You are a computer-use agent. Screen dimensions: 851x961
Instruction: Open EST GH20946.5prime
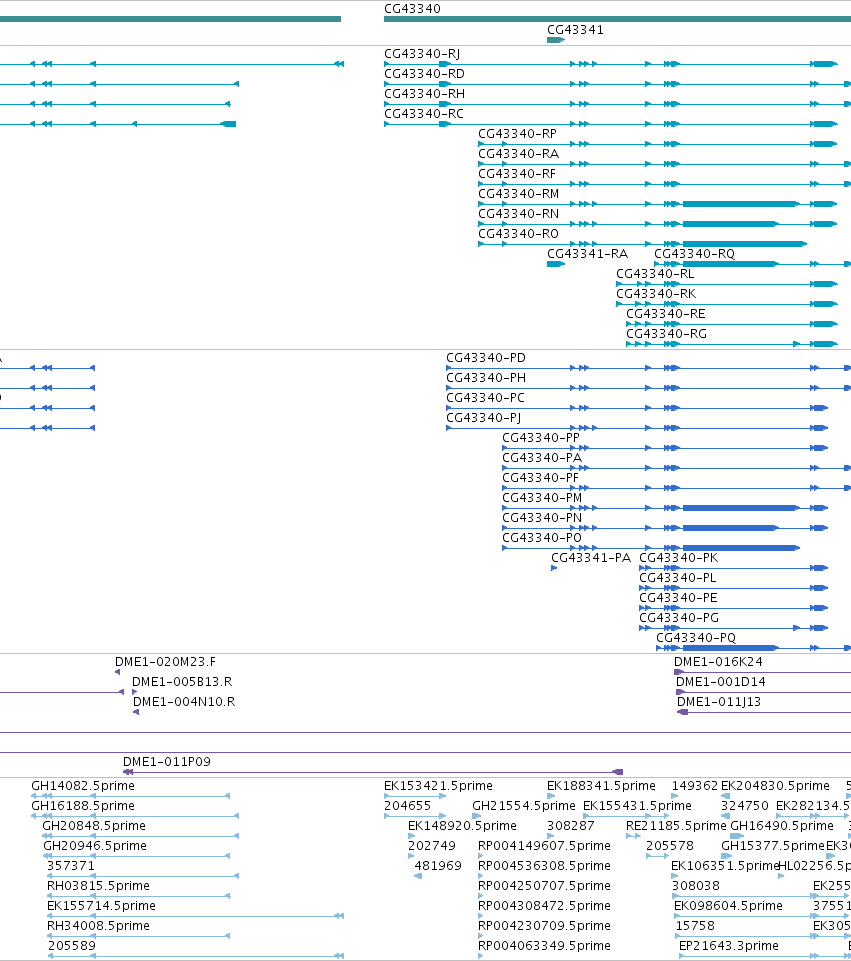point(94,846)
